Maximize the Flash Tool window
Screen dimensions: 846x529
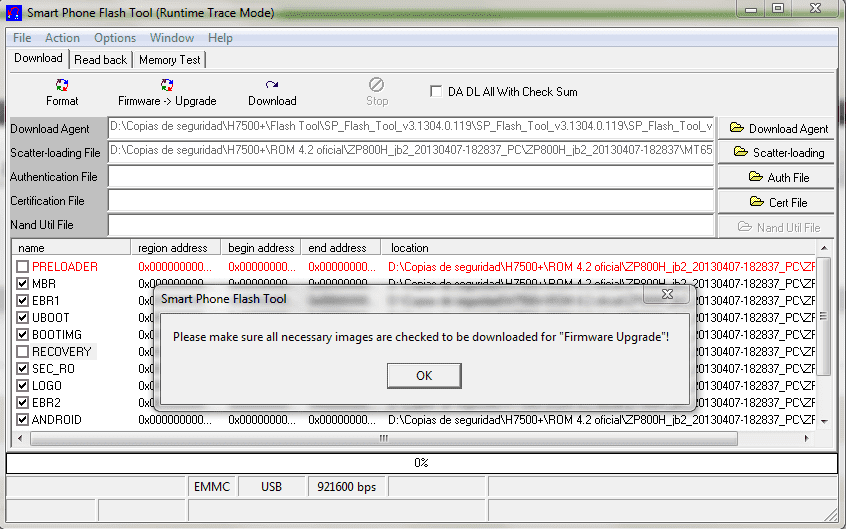point(778,8)
